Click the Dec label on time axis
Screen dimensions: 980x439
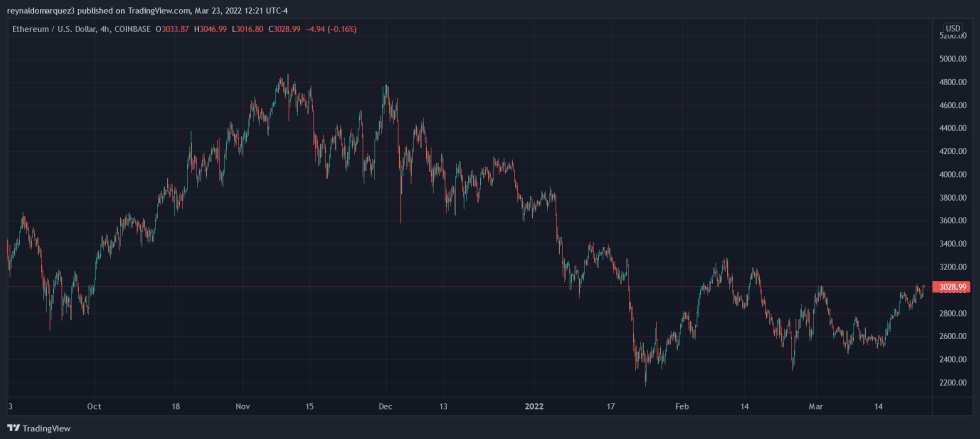pyautogui.click(x=385, y=406)
